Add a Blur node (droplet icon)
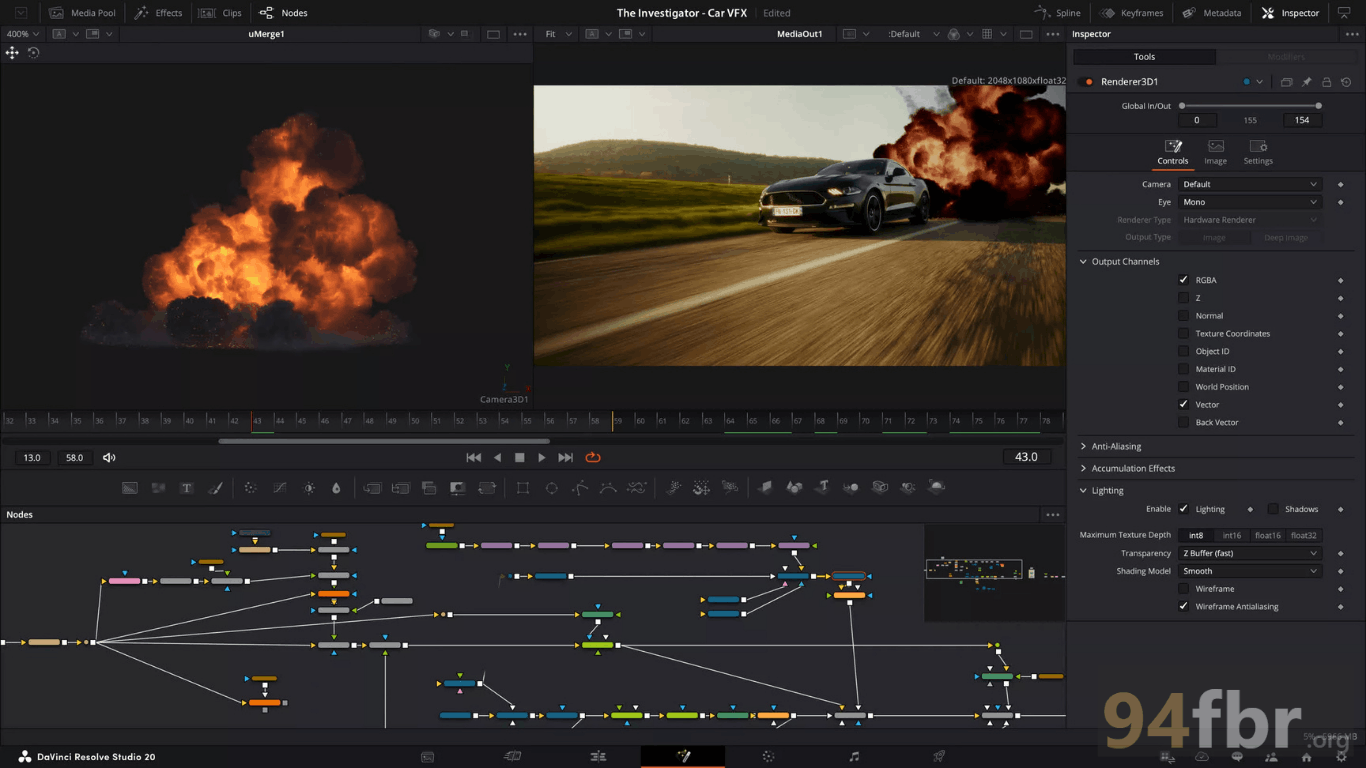Screen dimensions: 1366x768 pos(336,488)
